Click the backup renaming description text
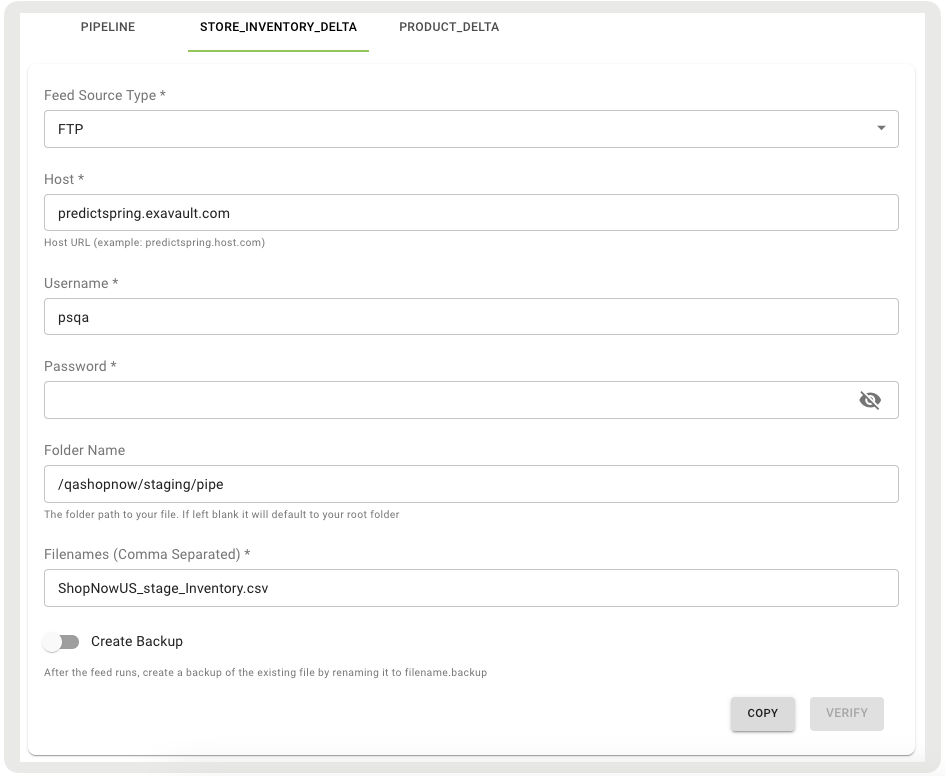The image size is (945, 776). (x=265, y=672)
